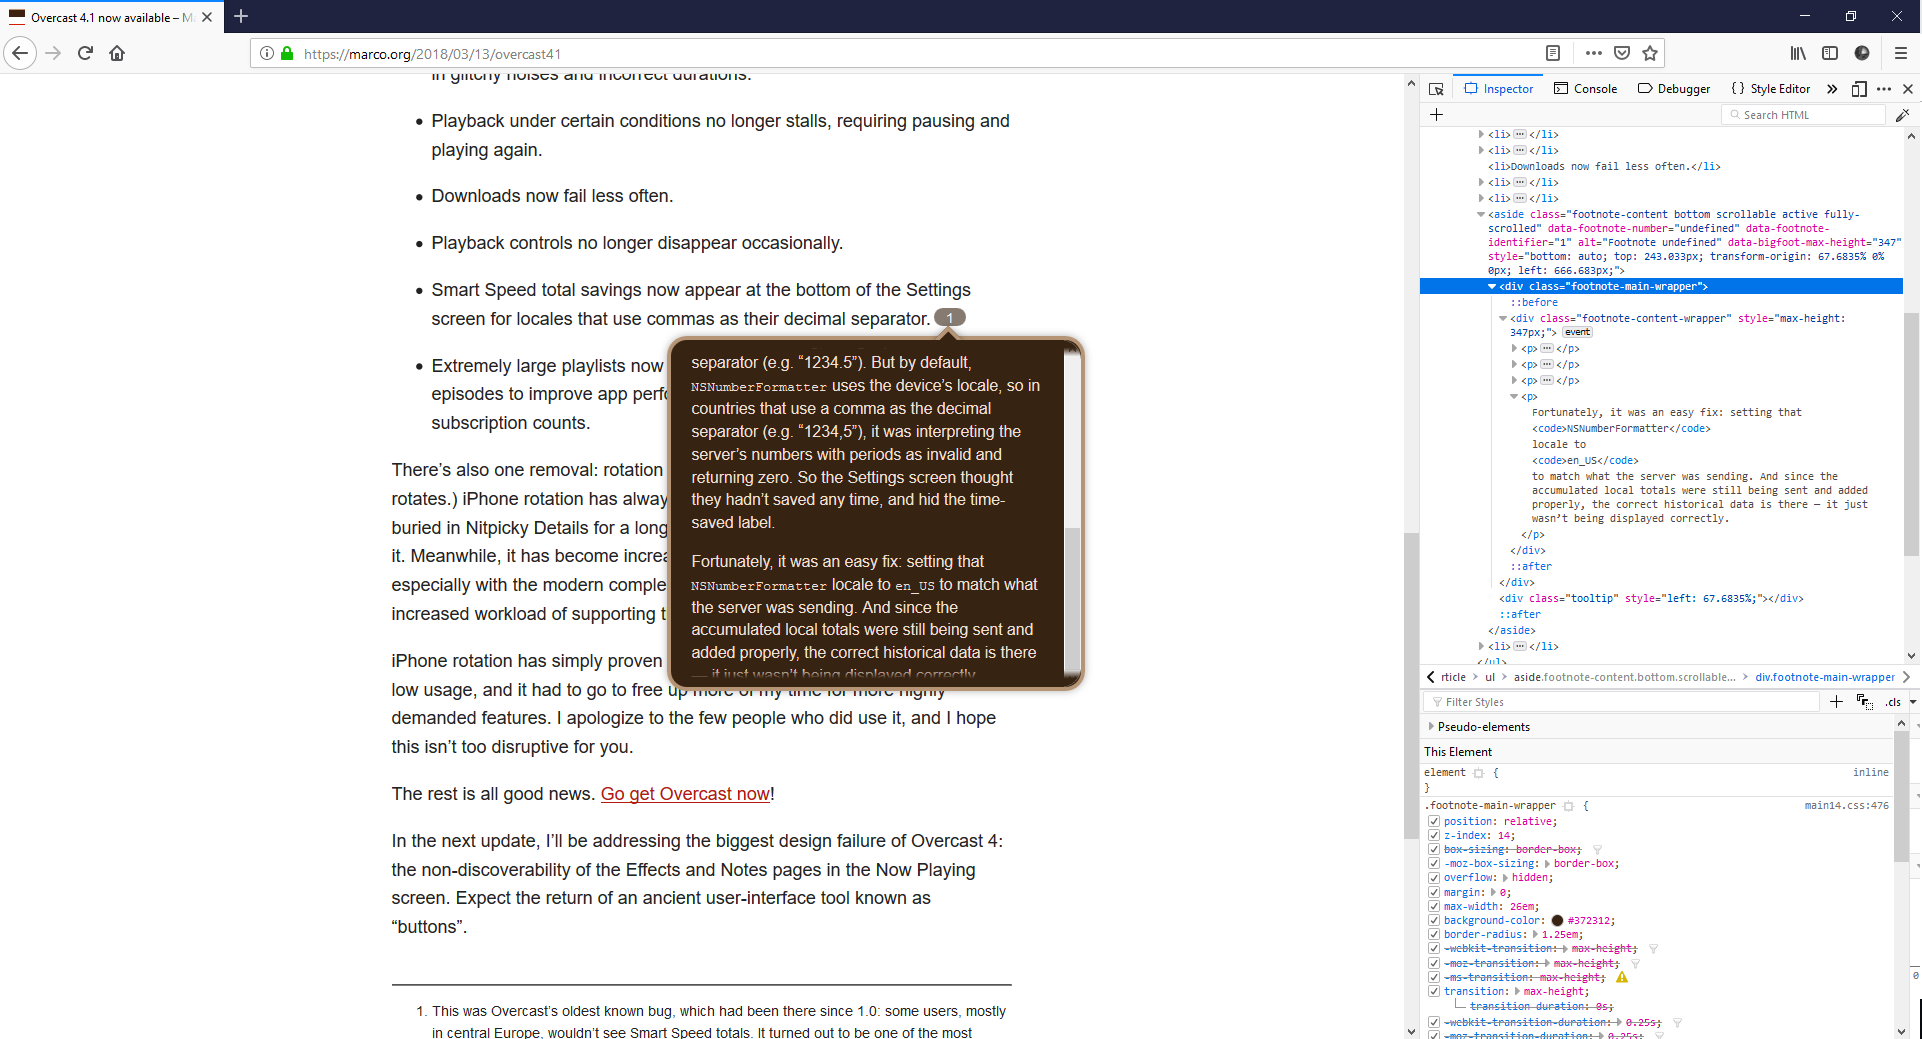Add a new CSS rule with the plus icon
This screenshot has width=1922, height=1039.
[x=1836, y=701]
